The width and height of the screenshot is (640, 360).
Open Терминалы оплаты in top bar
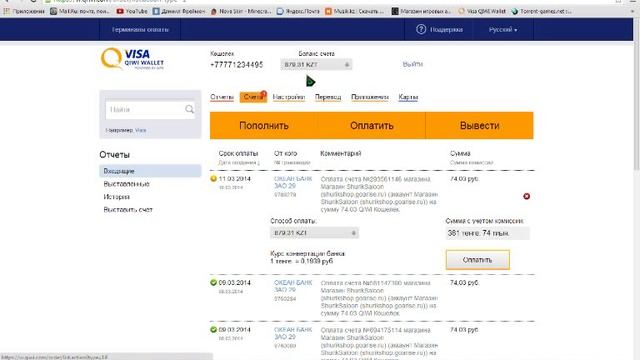[140, 29]
